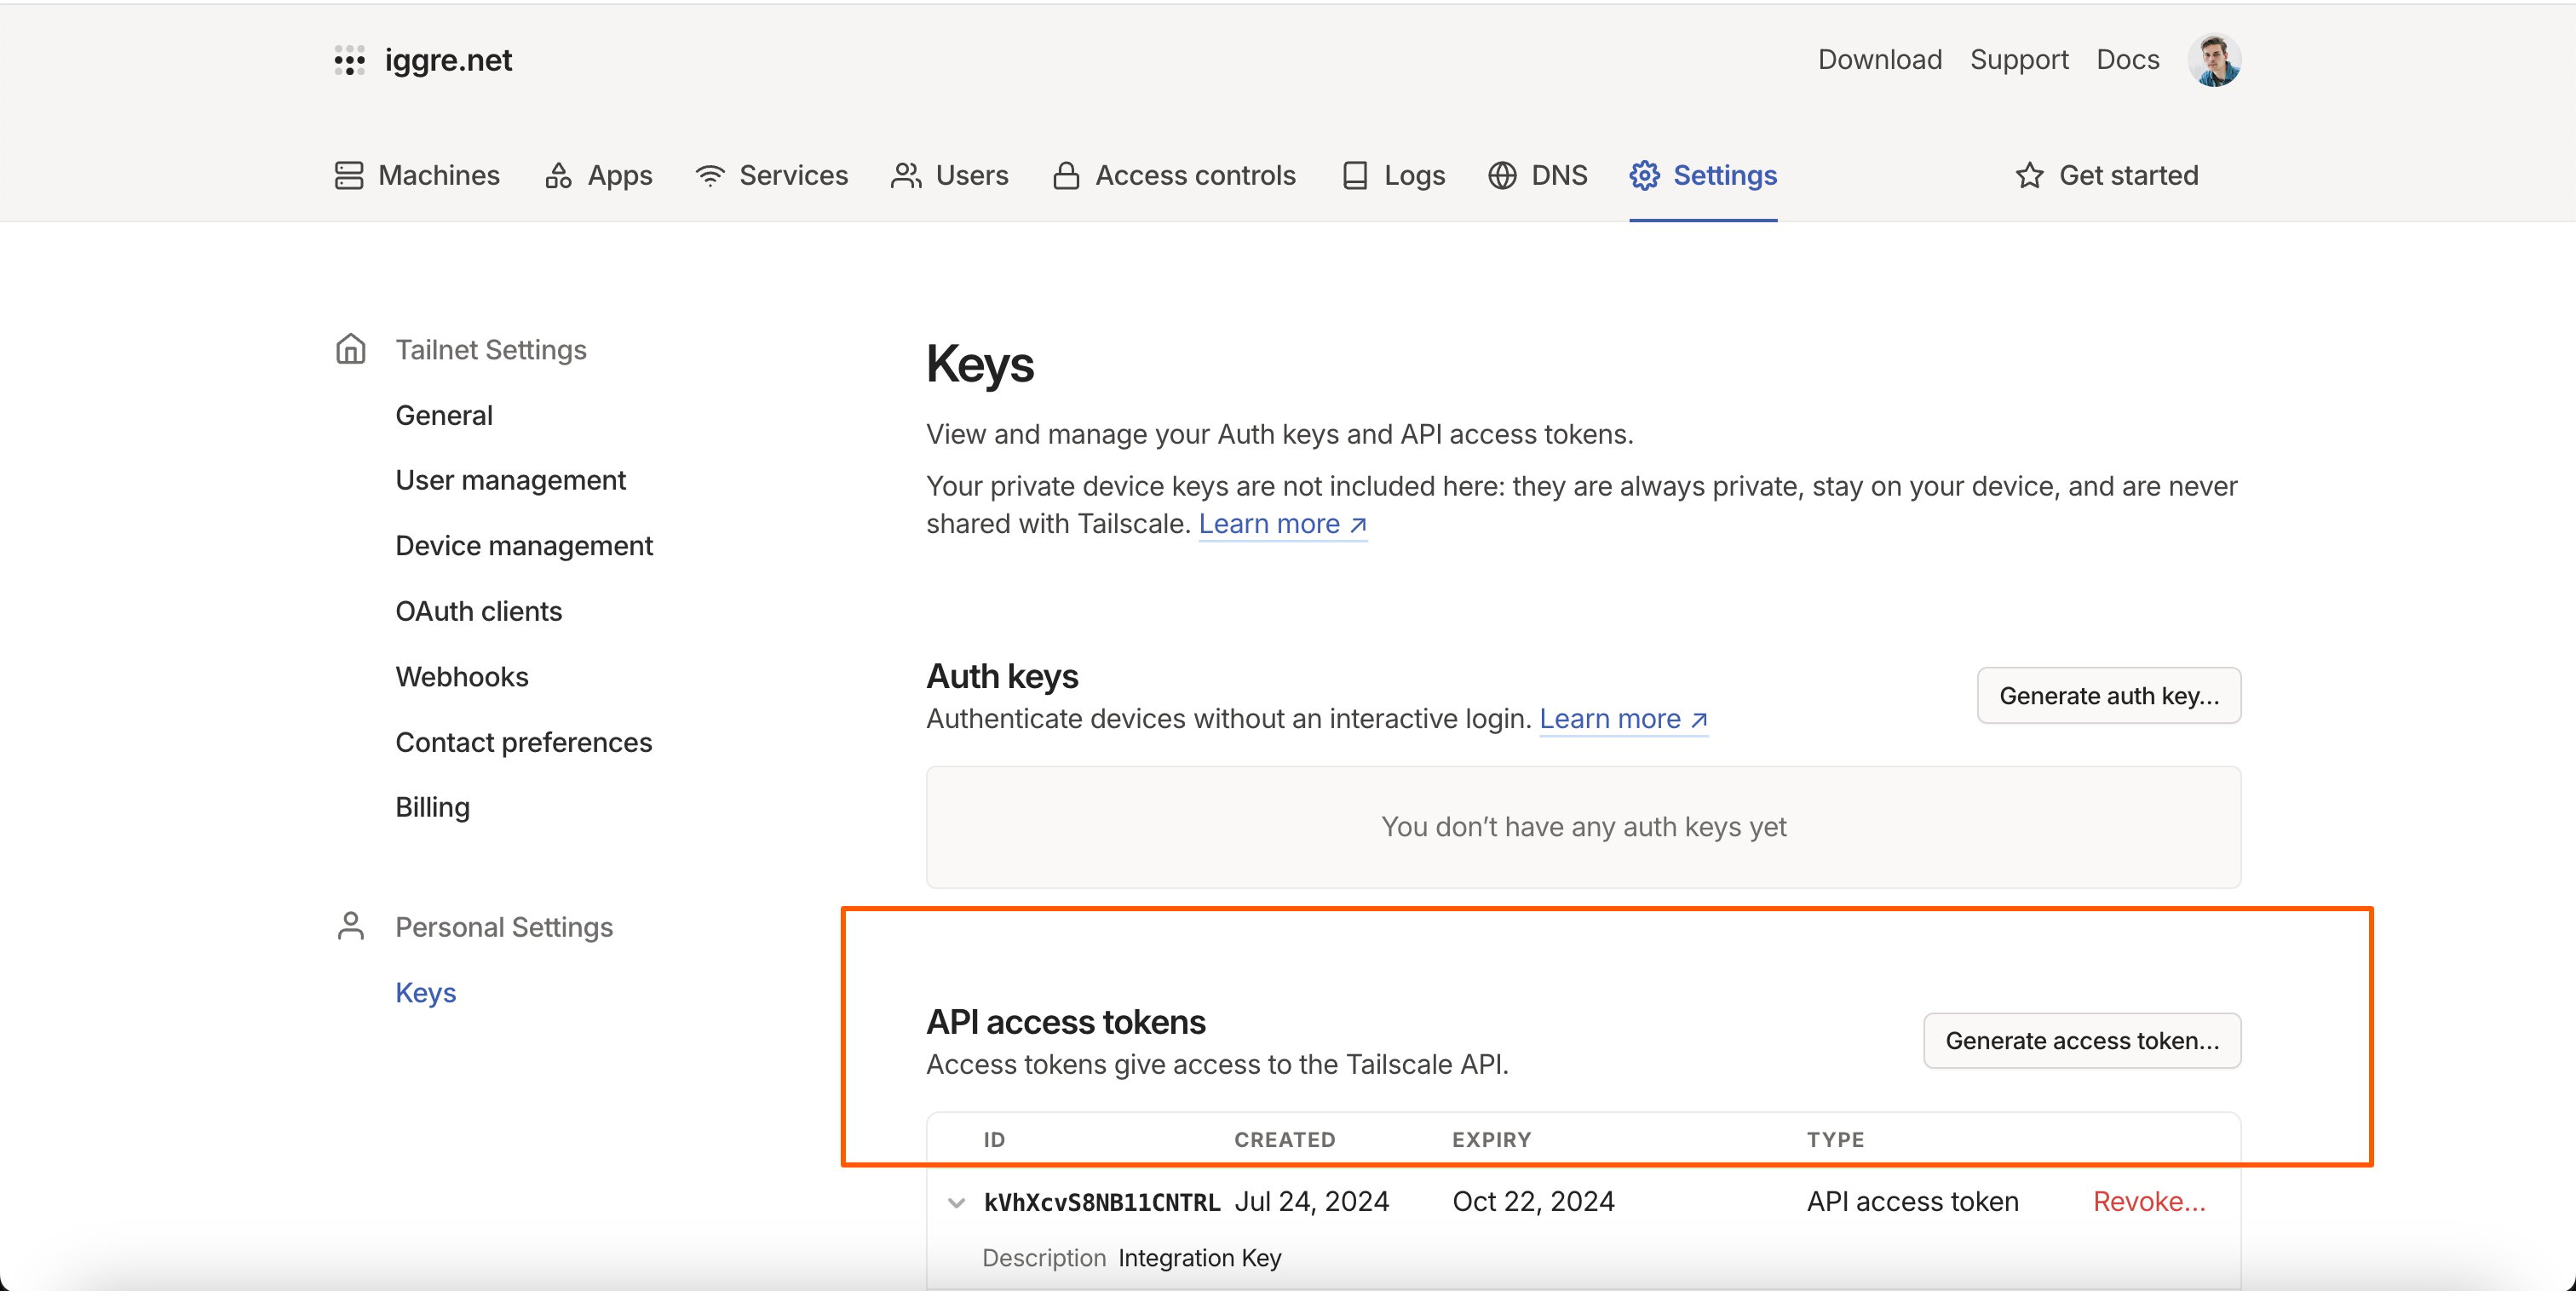Viewport: 2576px width, 1291px height.
Task: Select the Settings tab label
Action: pyautogui.click(x=1725, y=175)
